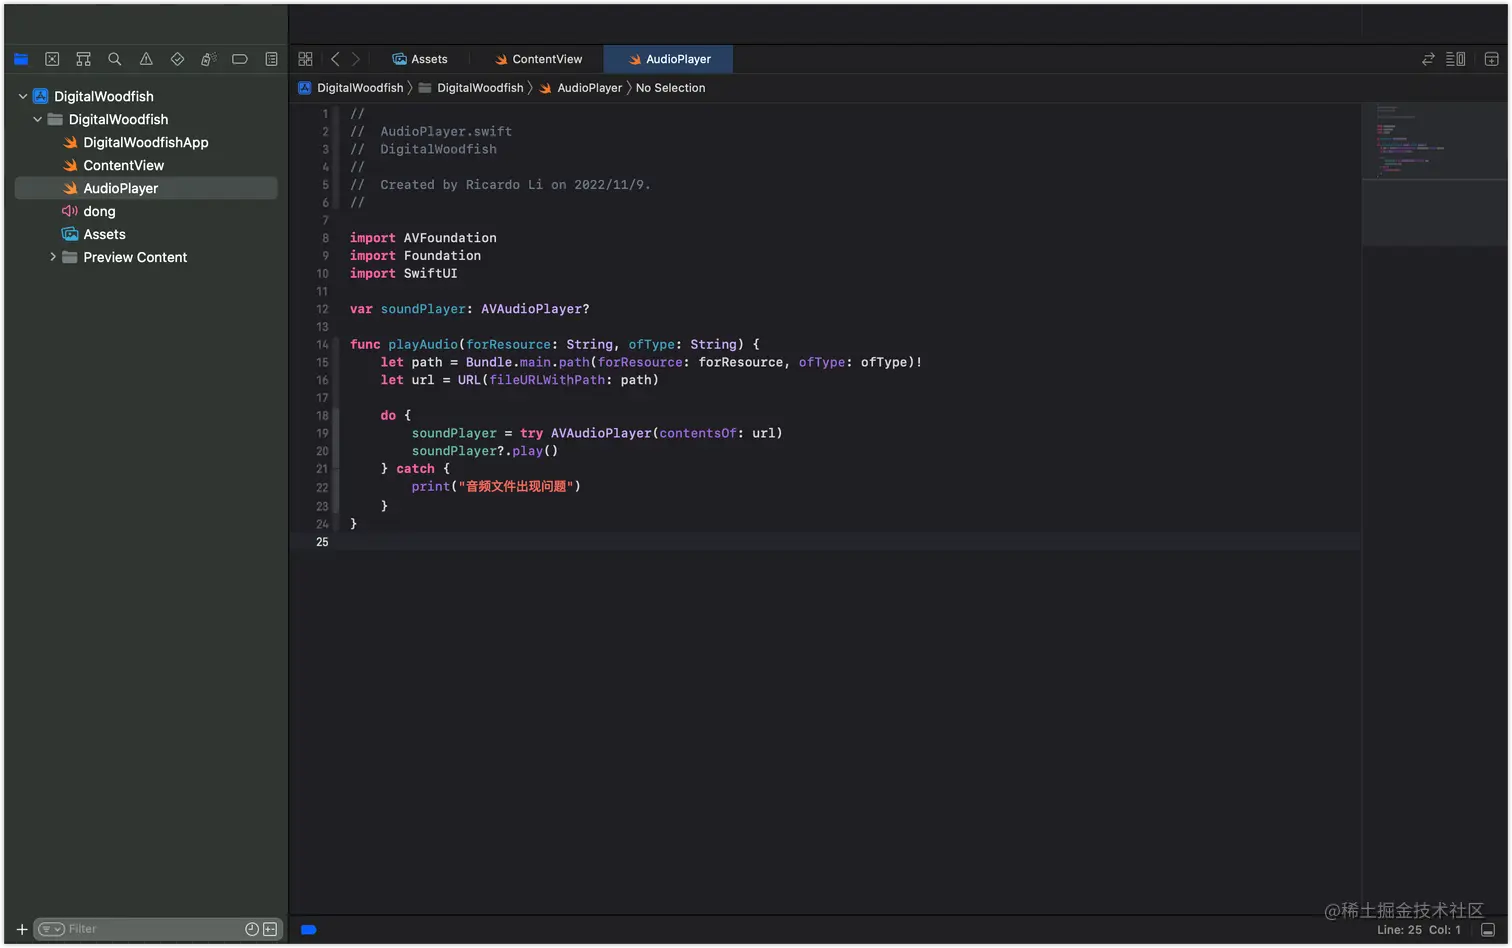Open the Test navigator diamond icon
Viewport: 1512px width, 948px height.
tap(177, 59)
